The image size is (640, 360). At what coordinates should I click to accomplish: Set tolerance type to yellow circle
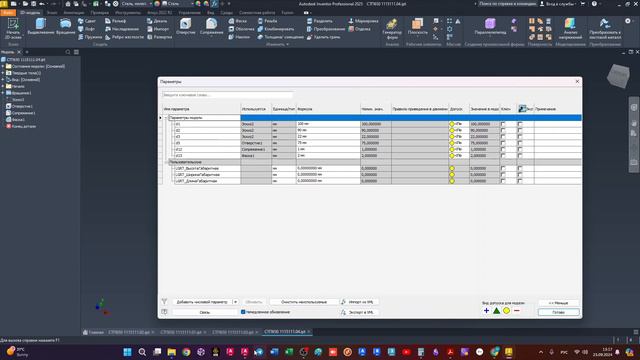point(506,311)
